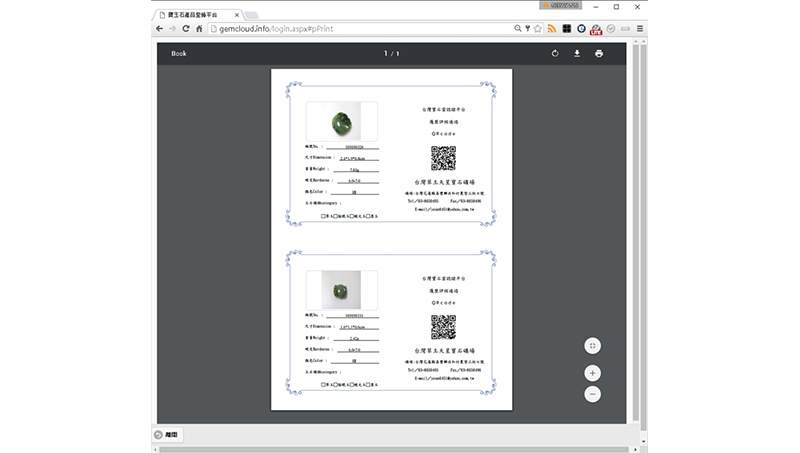The width and height of the screenshot is (800, 453).
Task: Bookmark this page with the star icon
Action: pyautogui.click(x=538, y=29)
